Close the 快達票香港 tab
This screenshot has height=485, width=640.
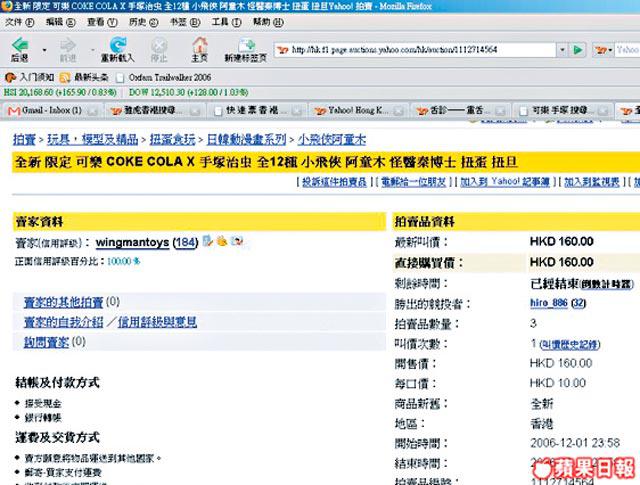(x=297, y=111)
